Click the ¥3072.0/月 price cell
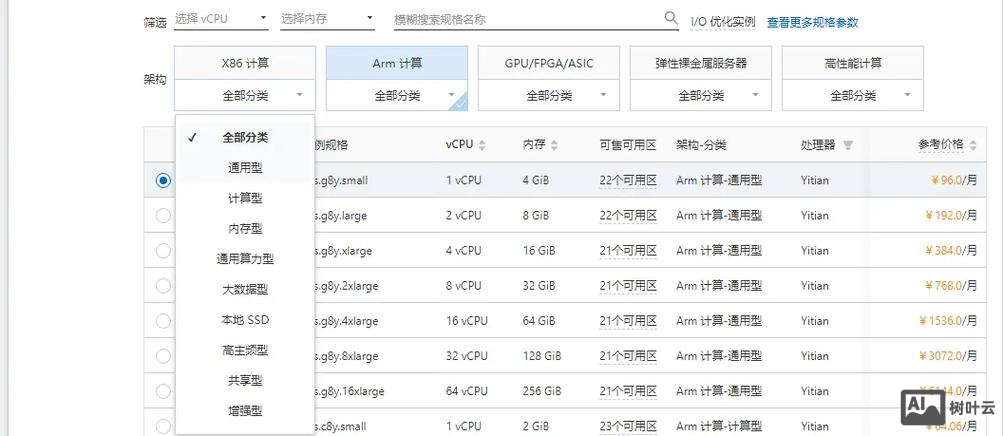 [x=948, y=356]
